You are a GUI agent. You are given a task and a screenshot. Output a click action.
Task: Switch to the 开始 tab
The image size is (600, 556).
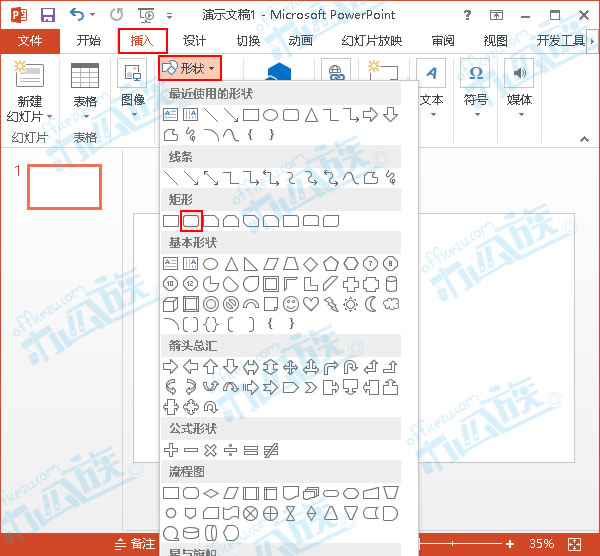coord(88,41)
